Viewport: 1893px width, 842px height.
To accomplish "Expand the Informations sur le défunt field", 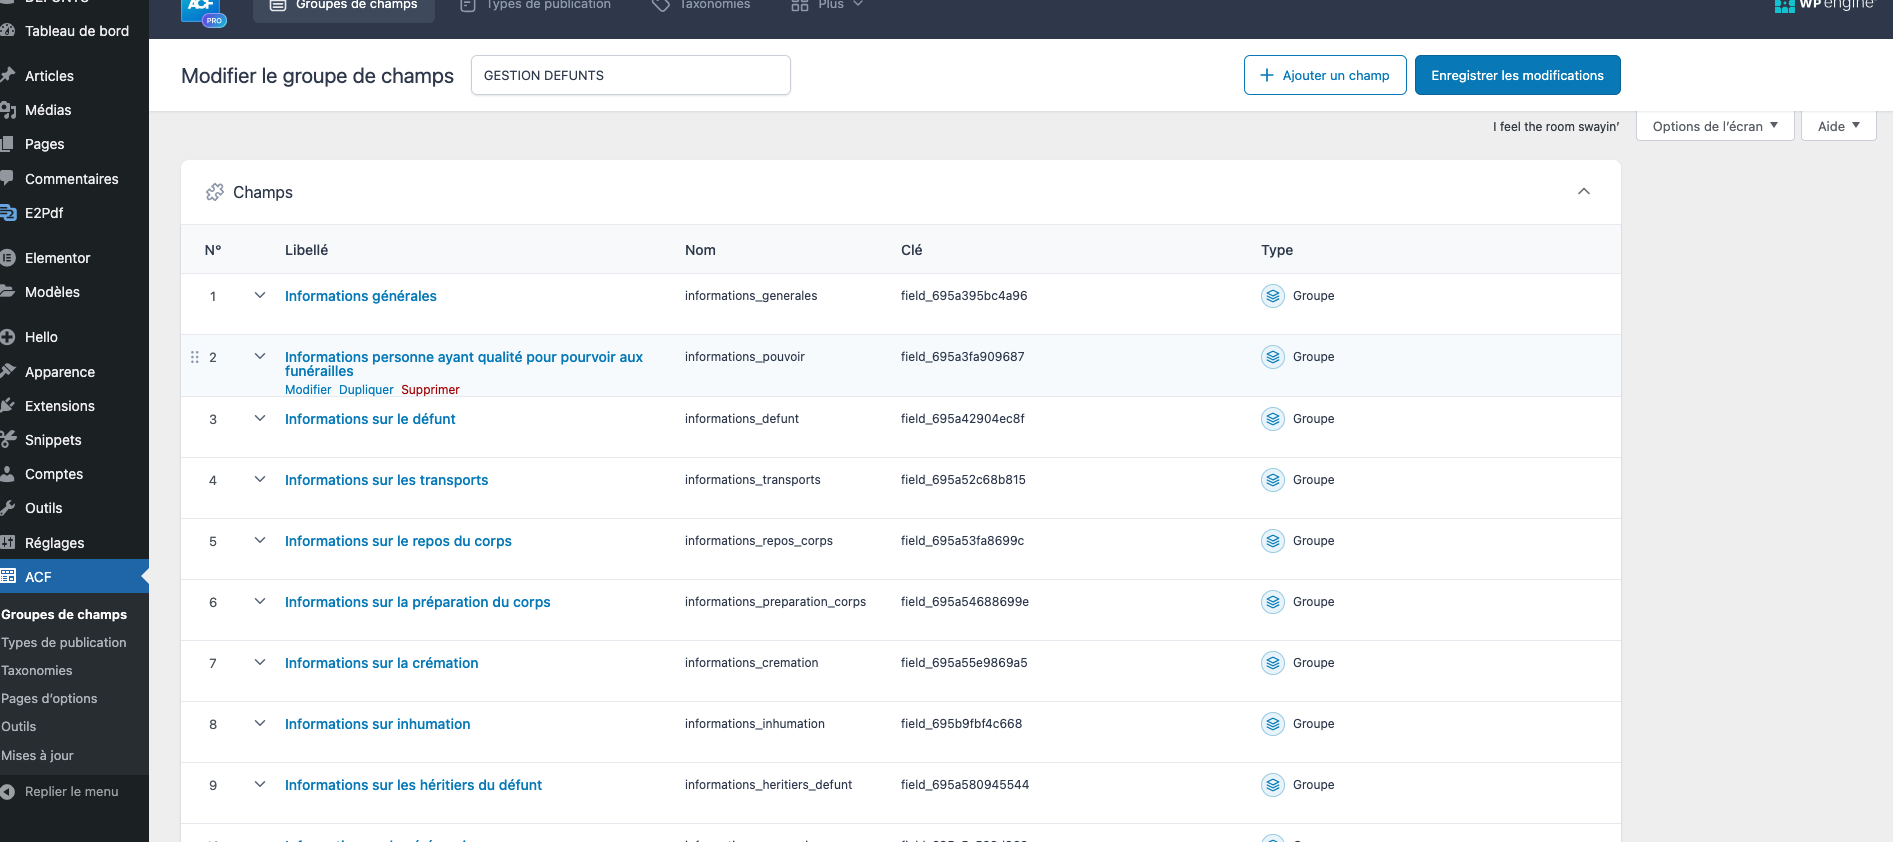I will [x=260, y=419].
